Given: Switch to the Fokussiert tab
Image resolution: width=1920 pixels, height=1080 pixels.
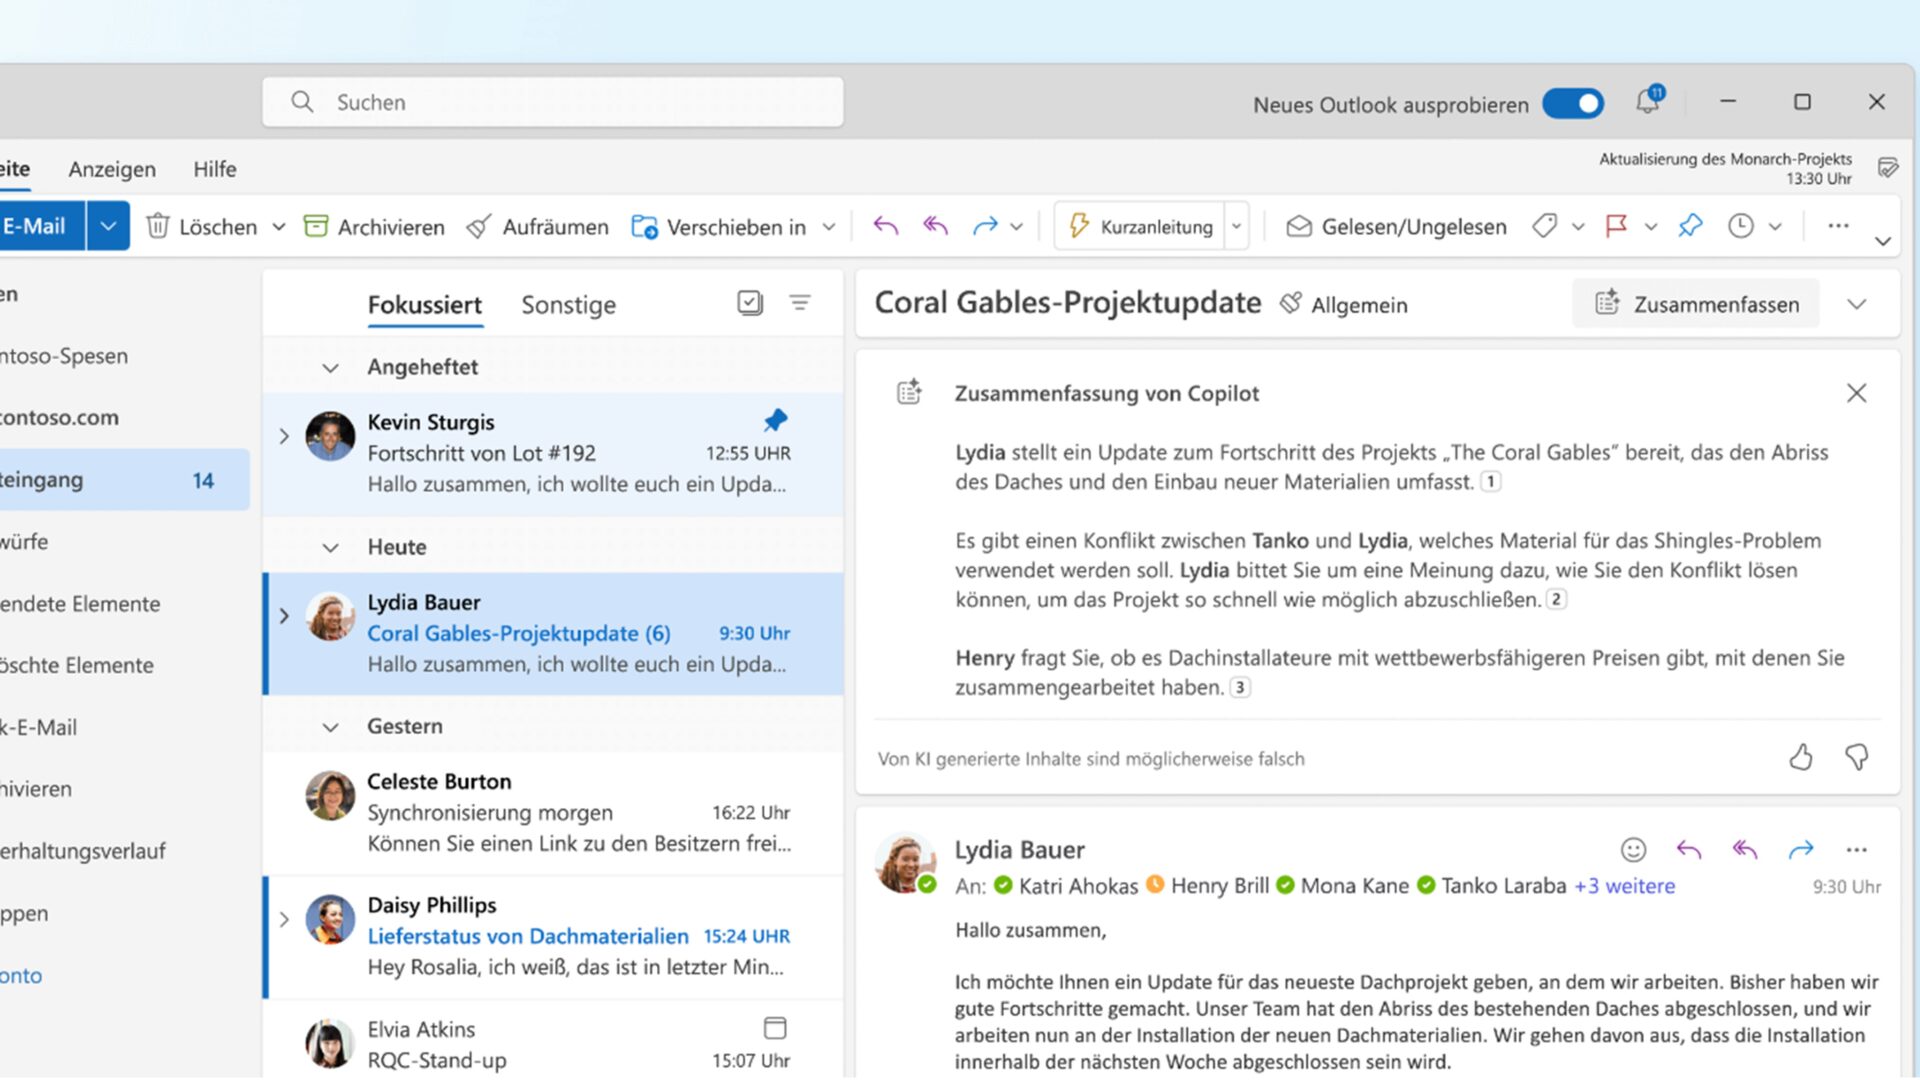Looking at the screenshot, I should [424, 305].
